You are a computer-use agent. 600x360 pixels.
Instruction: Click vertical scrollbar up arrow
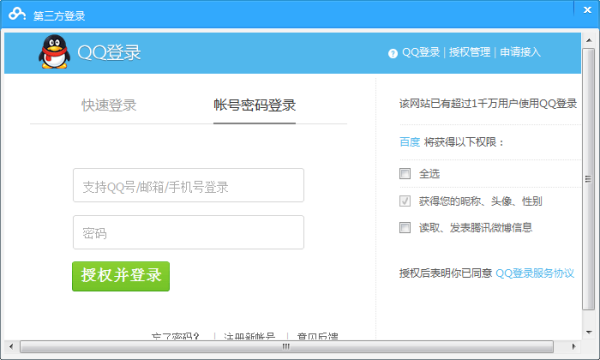(589, 40)
